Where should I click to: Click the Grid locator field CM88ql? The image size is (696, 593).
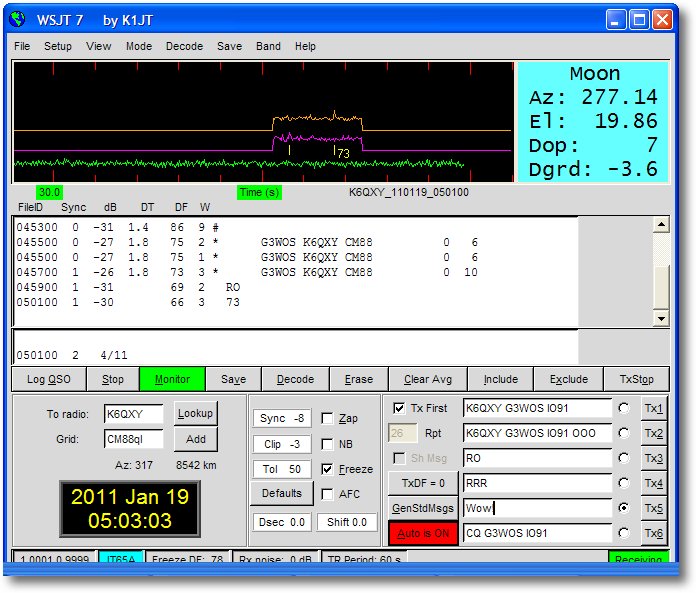(x=134, y=439)
